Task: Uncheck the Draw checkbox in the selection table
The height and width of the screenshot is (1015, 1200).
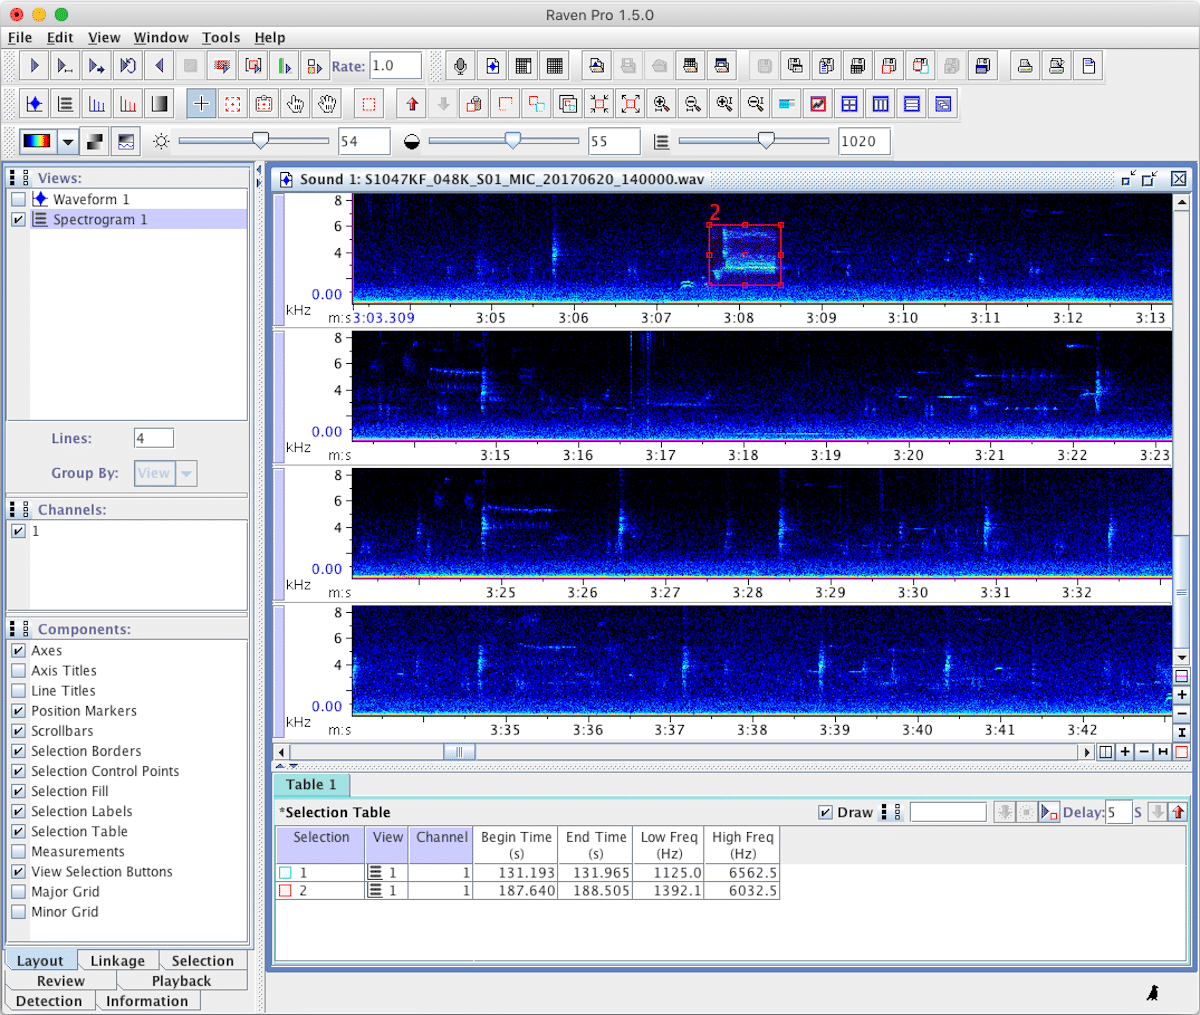Action: point(825,812)
